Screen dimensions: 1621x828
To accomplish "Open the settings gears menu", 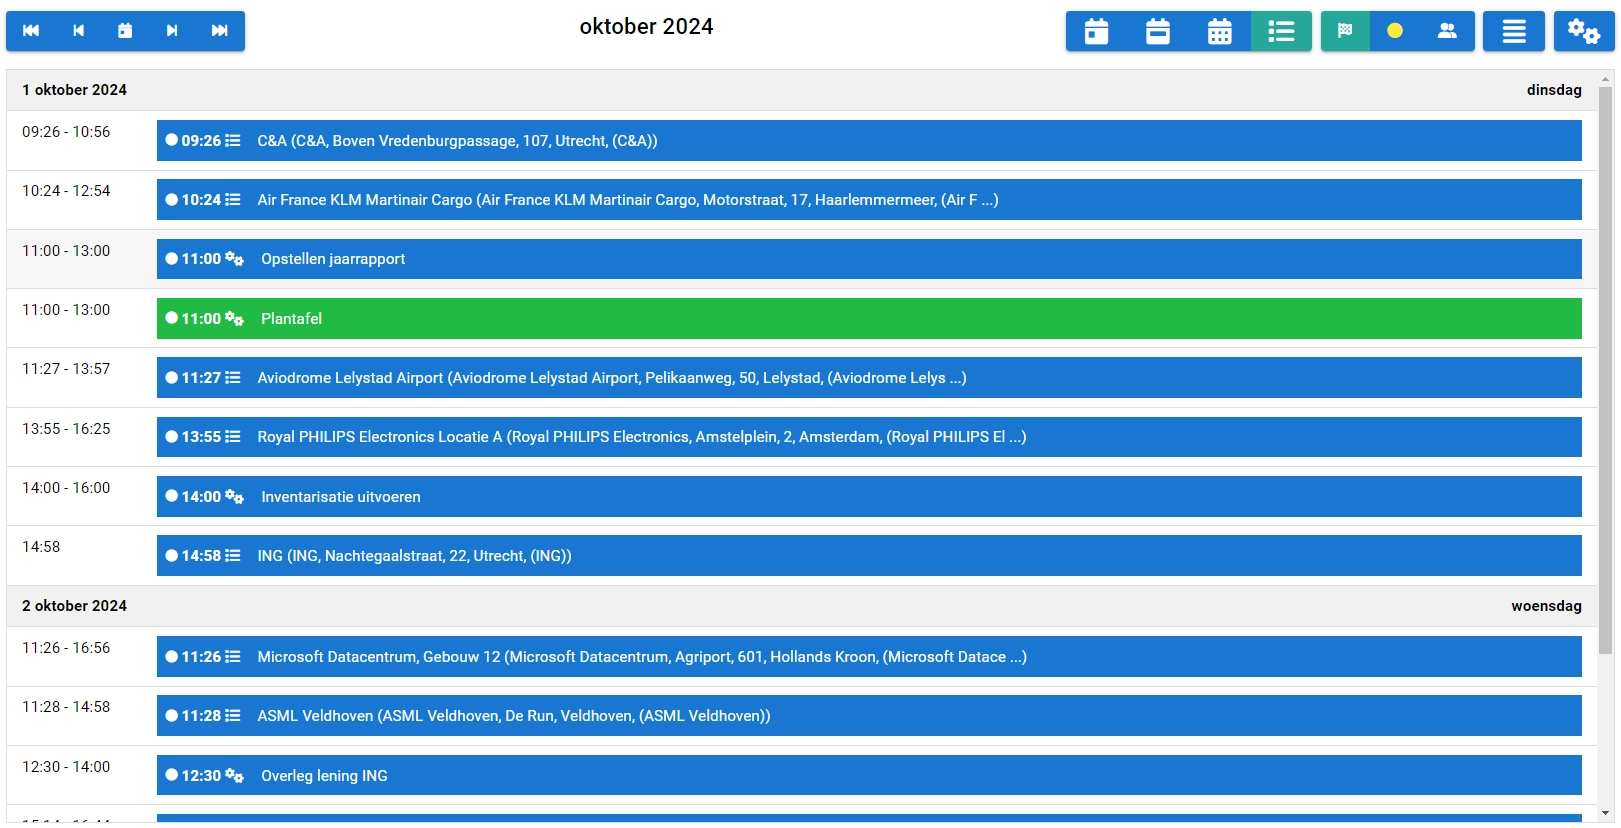I will (x=1583, y=32).
